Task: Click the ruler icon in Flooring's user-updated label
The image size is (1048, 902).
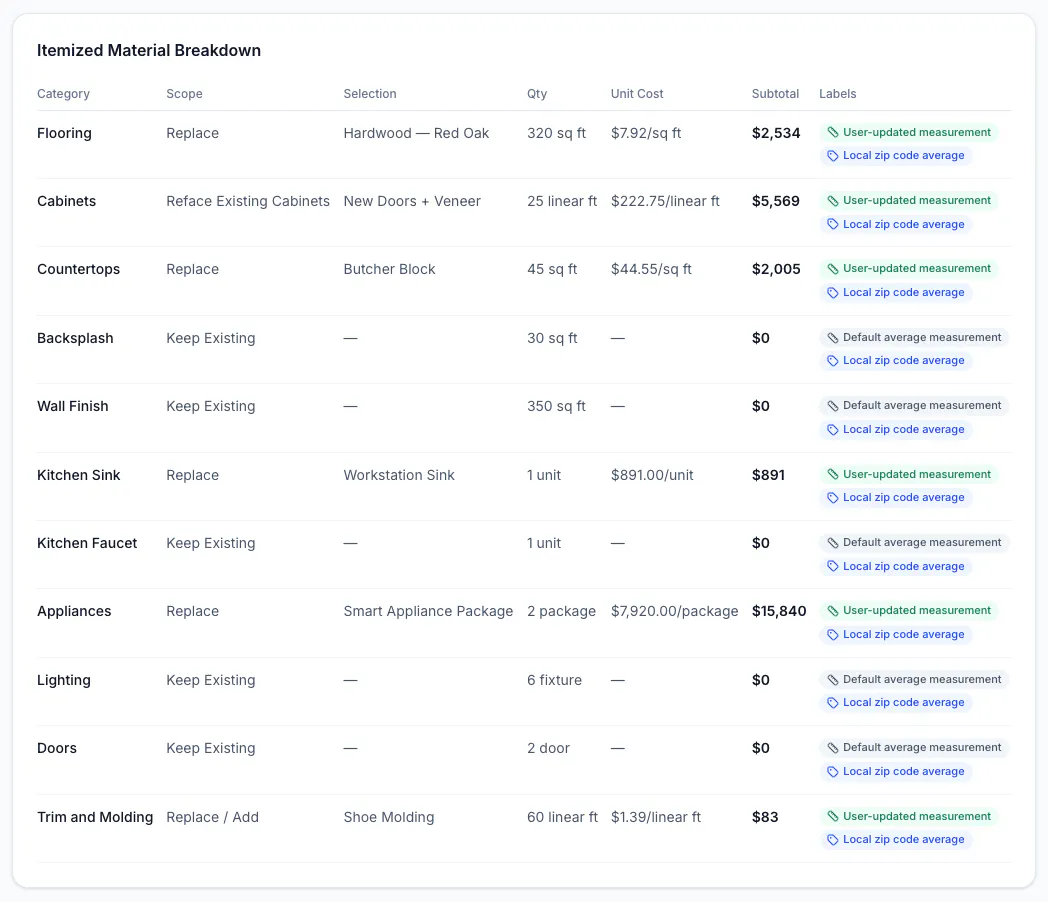Action: [832, 132]
